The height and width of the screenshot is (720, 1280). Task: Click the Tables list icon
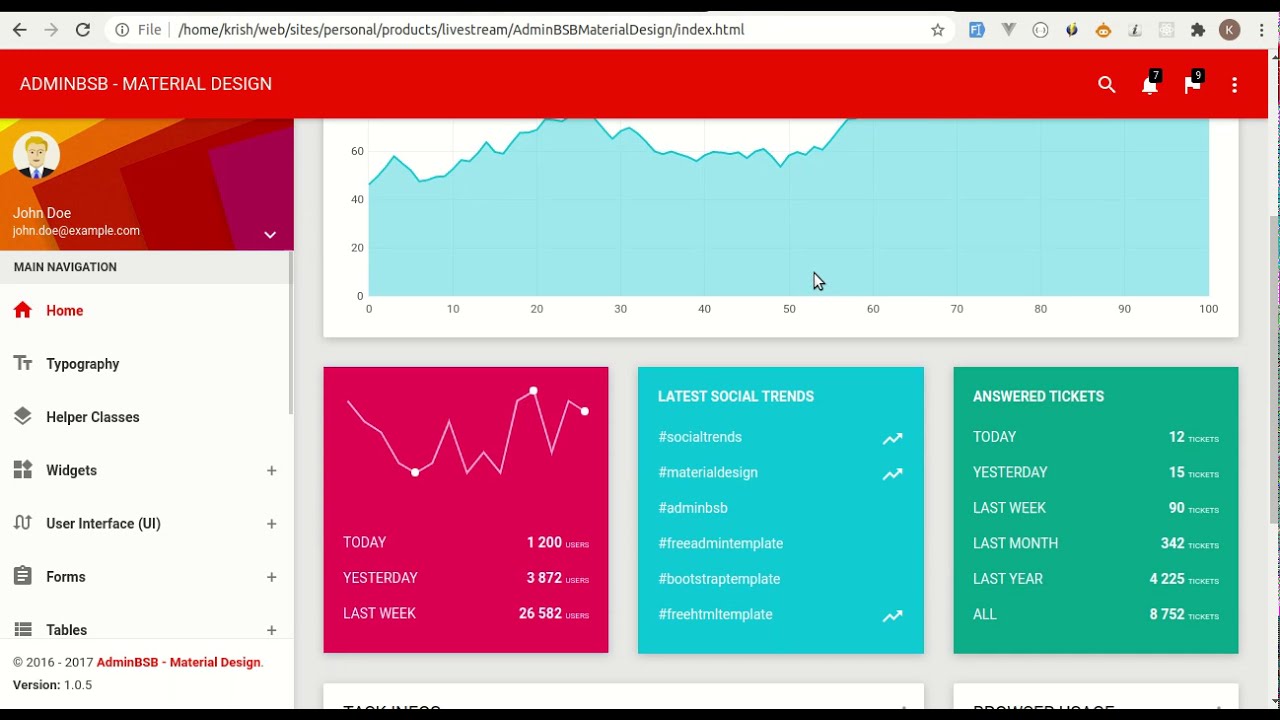pos(23,629)
